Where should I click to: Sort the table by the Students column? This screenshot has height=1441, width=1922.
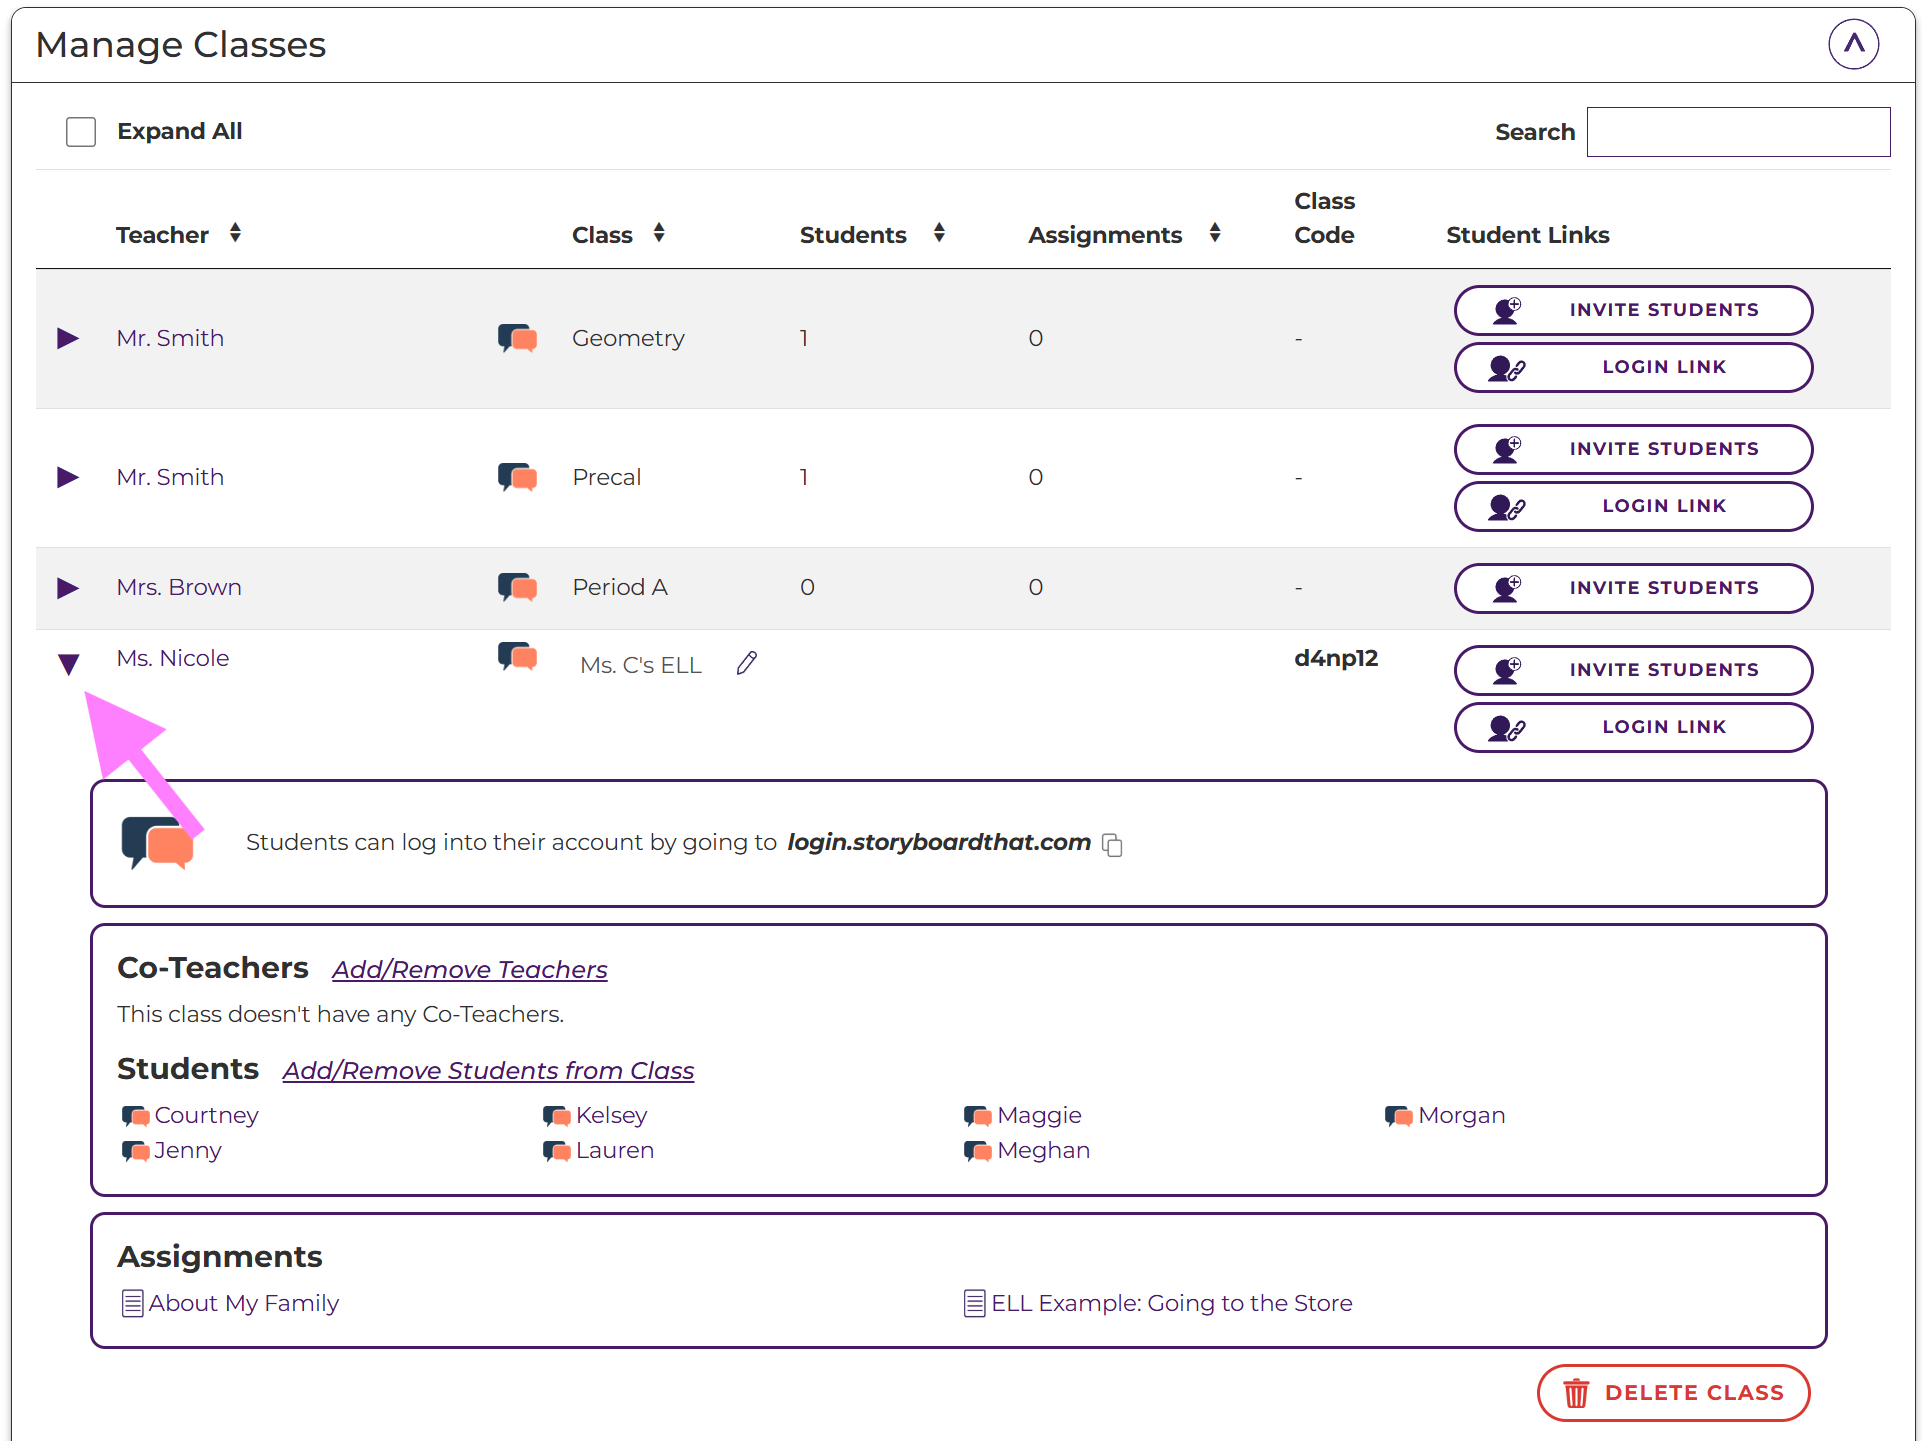point(939,234)
